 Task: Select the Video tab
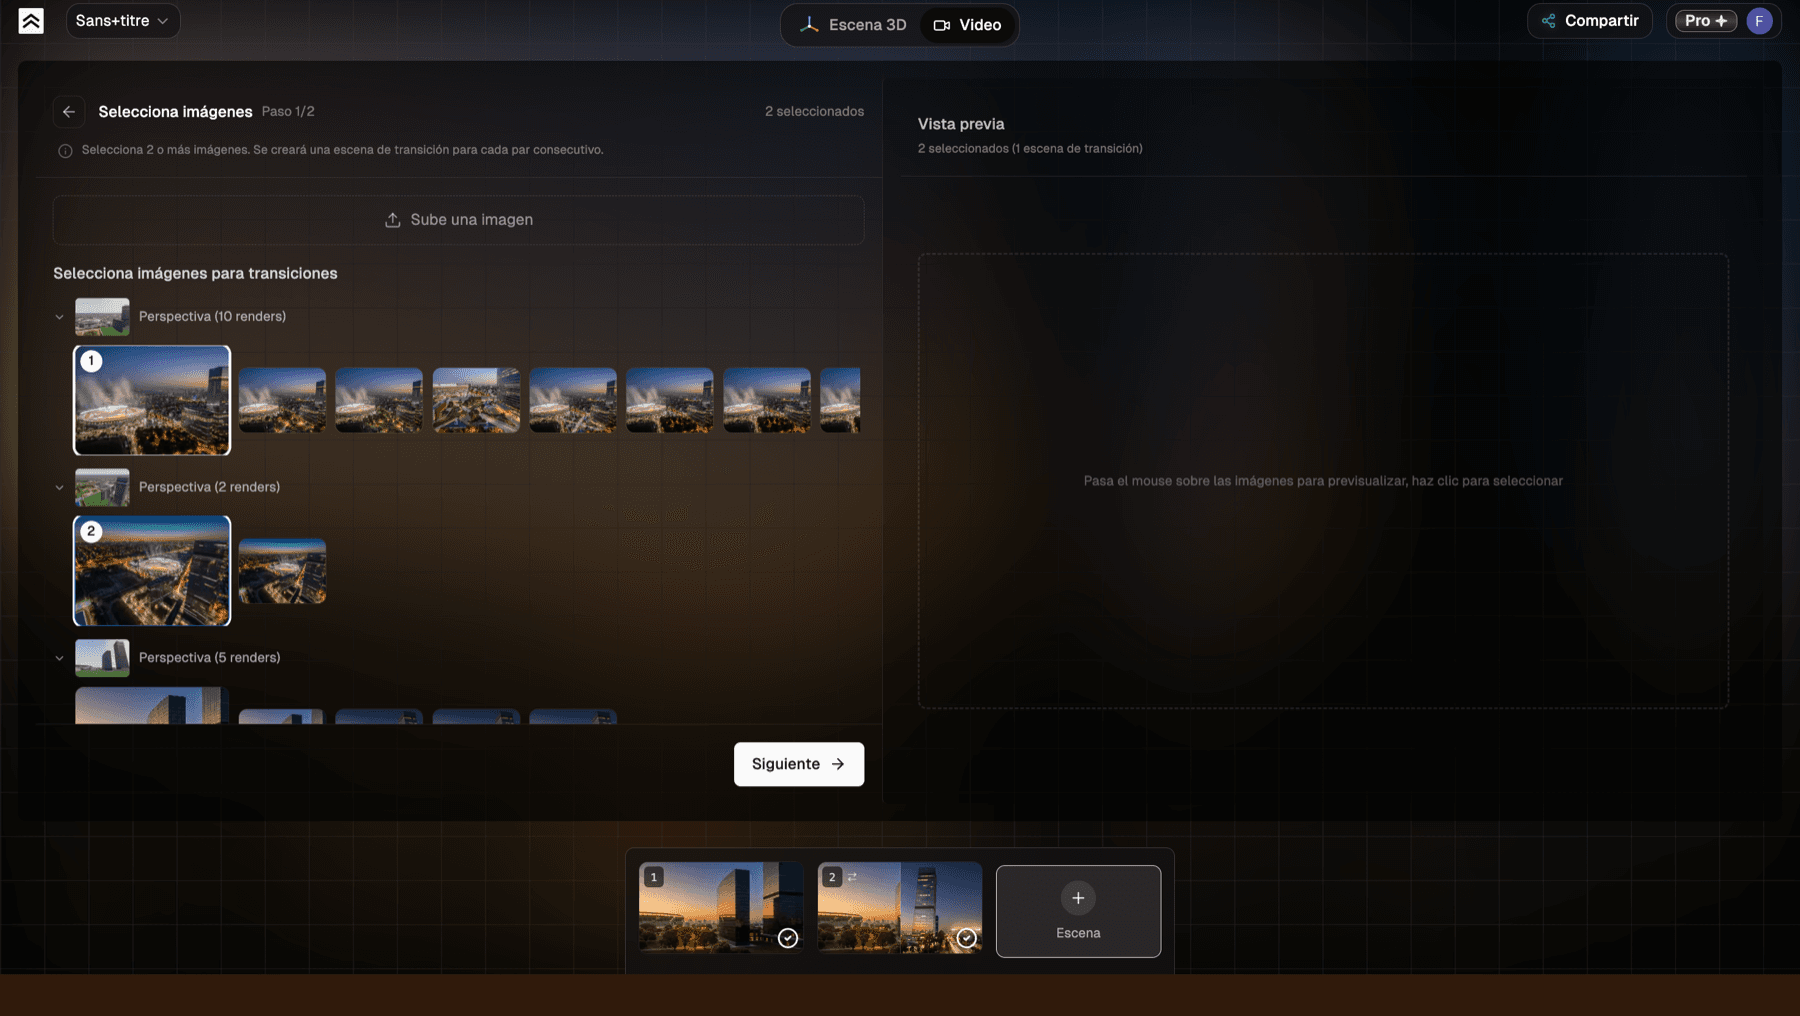click(967, 25)
